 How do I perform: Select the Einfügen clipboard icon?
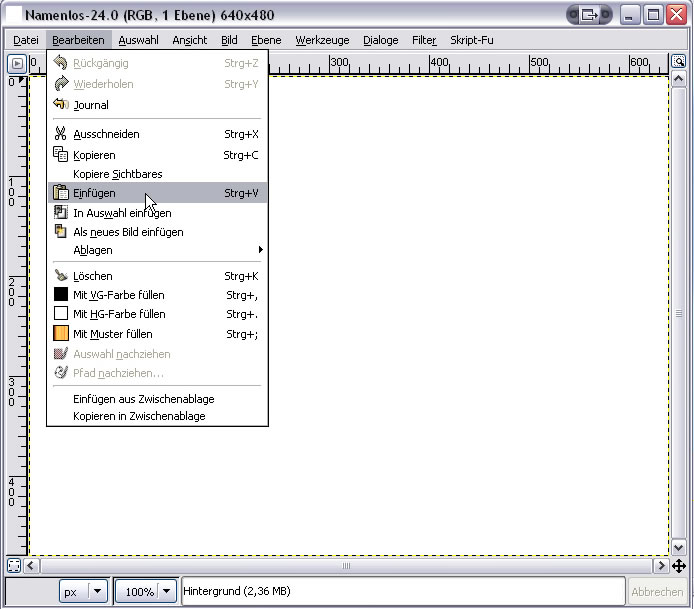[60, 193]
